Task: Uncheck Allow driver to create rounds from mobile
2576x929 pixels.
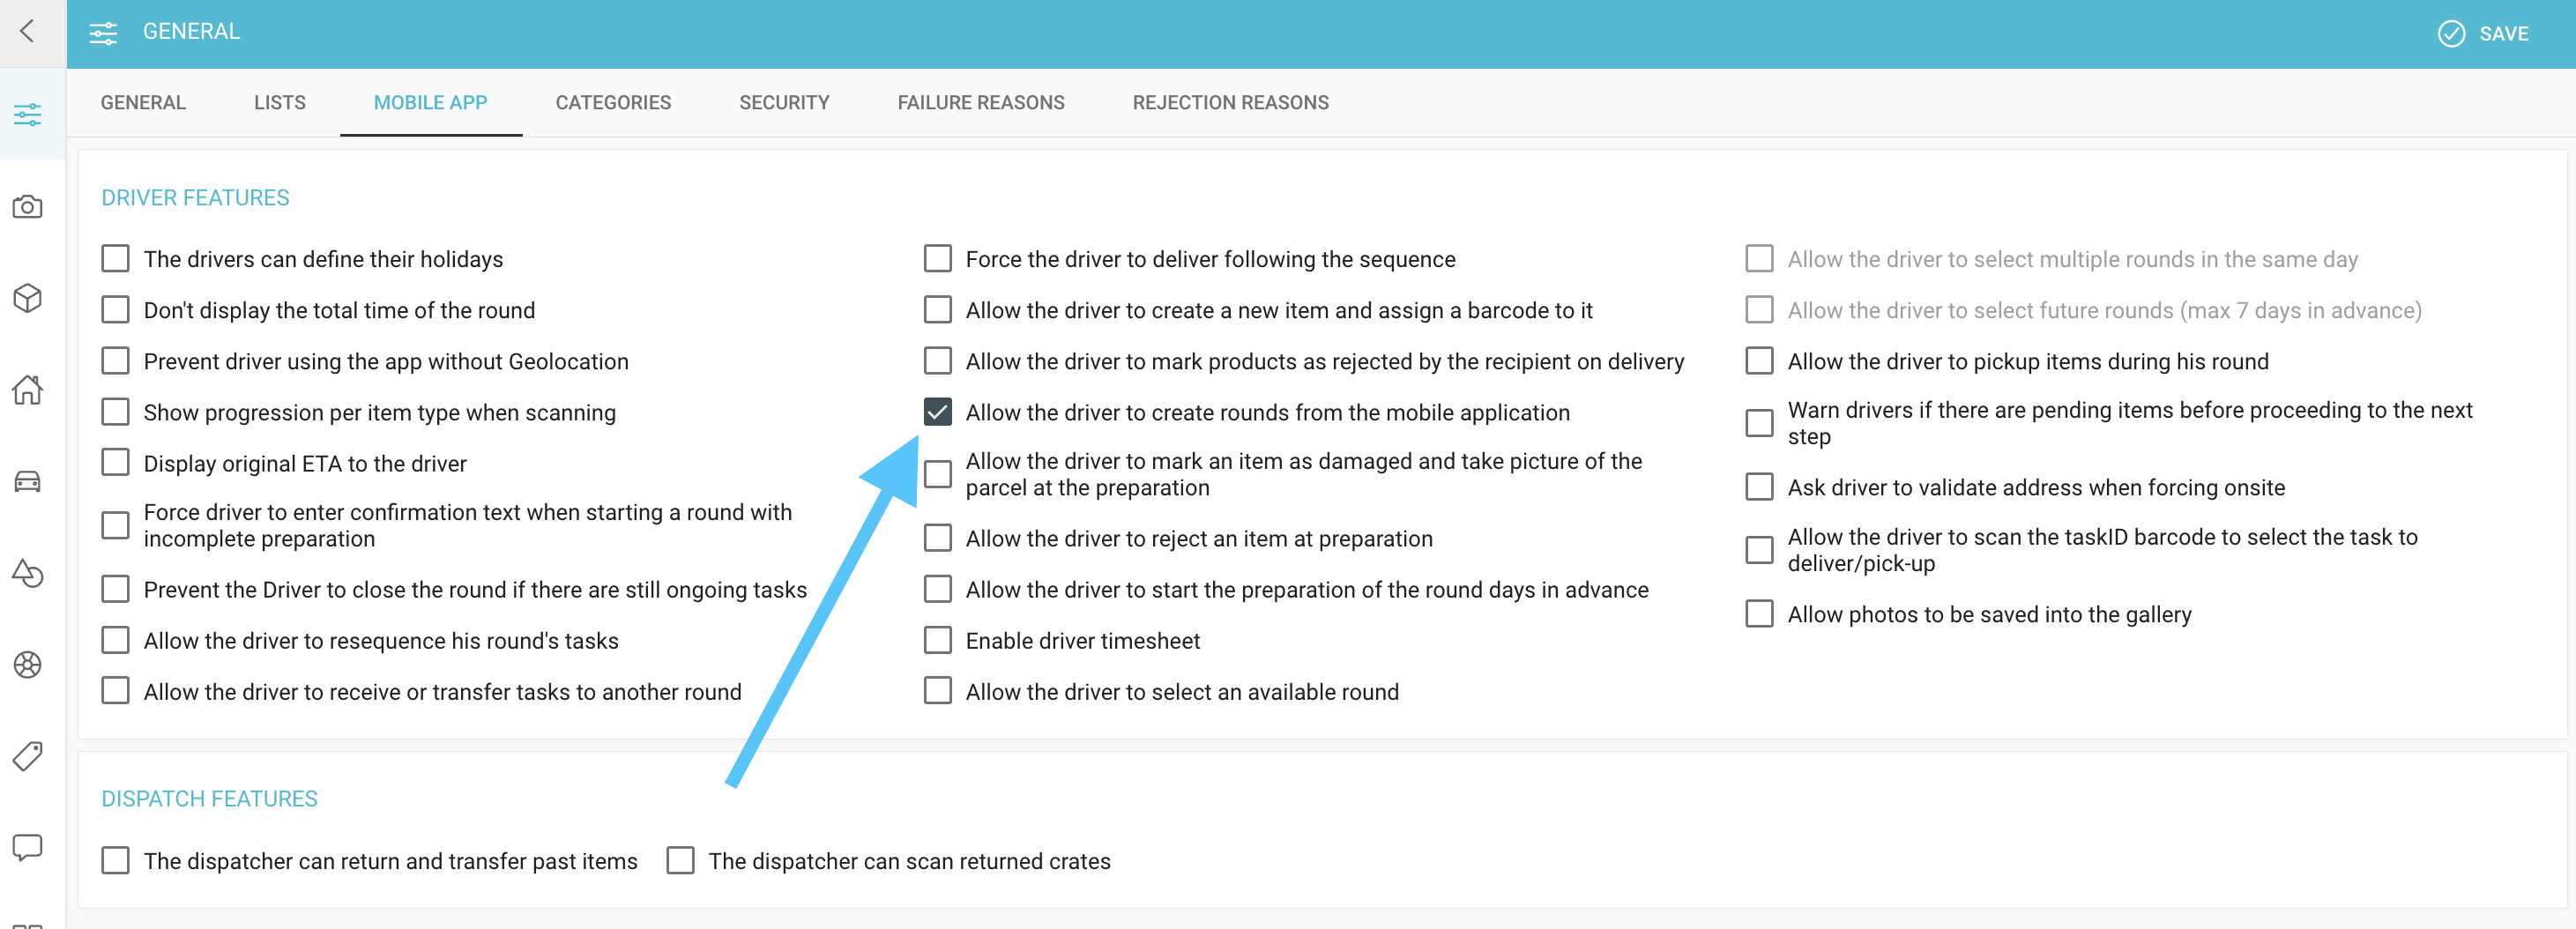Action: coord(938,412)
